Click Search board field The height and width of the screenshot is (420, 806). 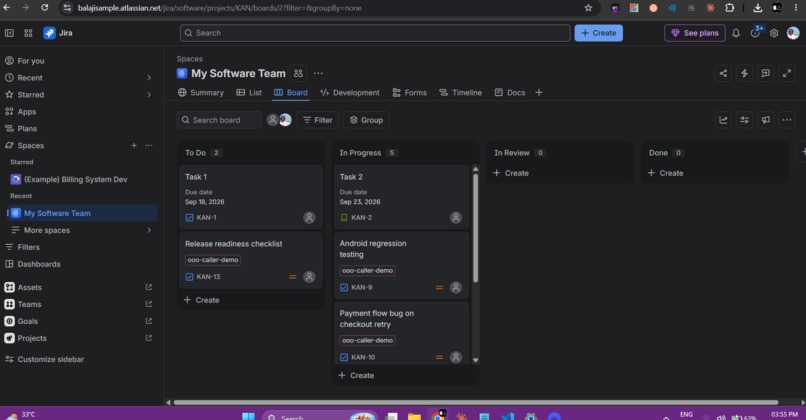219,120
